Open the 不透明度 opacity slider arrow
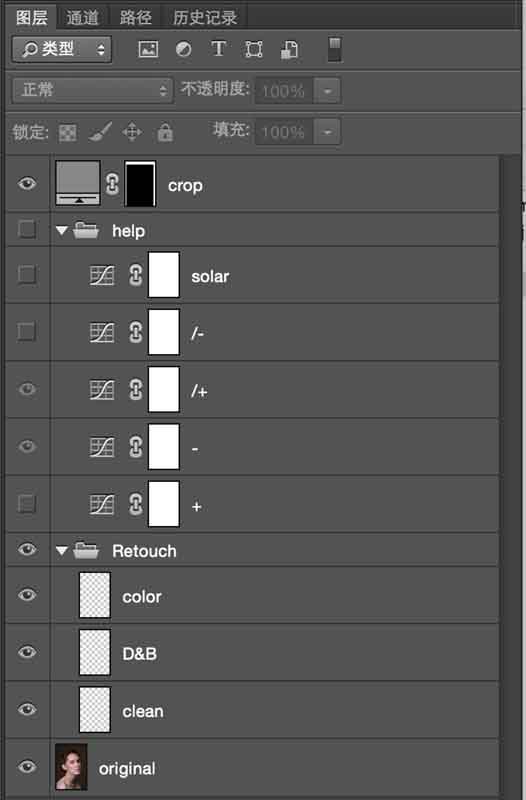This screenshot has height=800, width=526. click(x=327, y=91)
